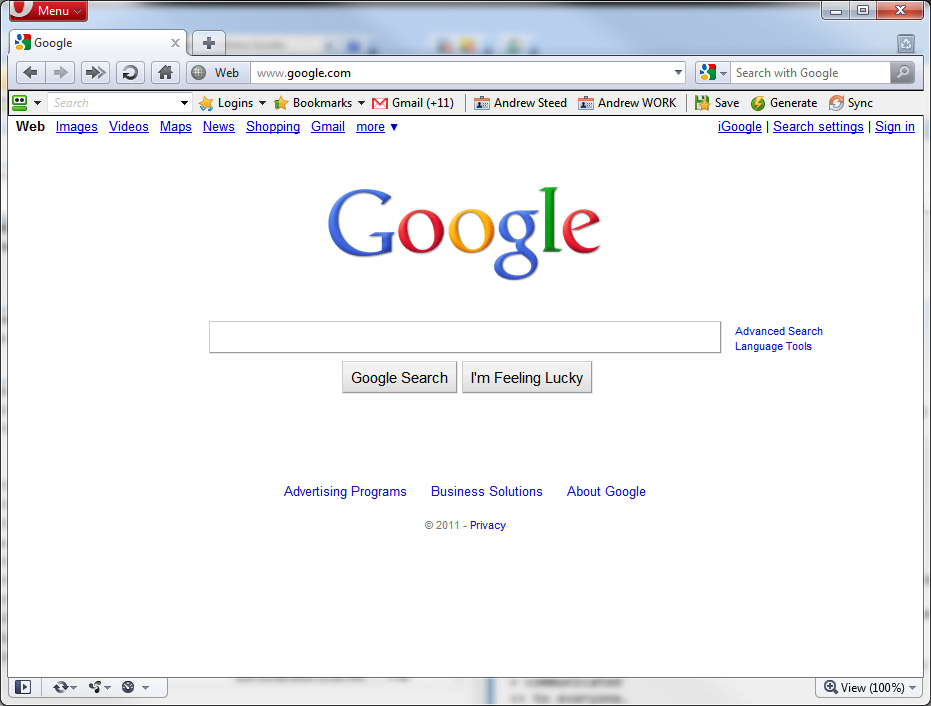The height and width of the screenshot is (706, 931).
Task: Open the closed tabs trash icon
Action: [905, 43]
